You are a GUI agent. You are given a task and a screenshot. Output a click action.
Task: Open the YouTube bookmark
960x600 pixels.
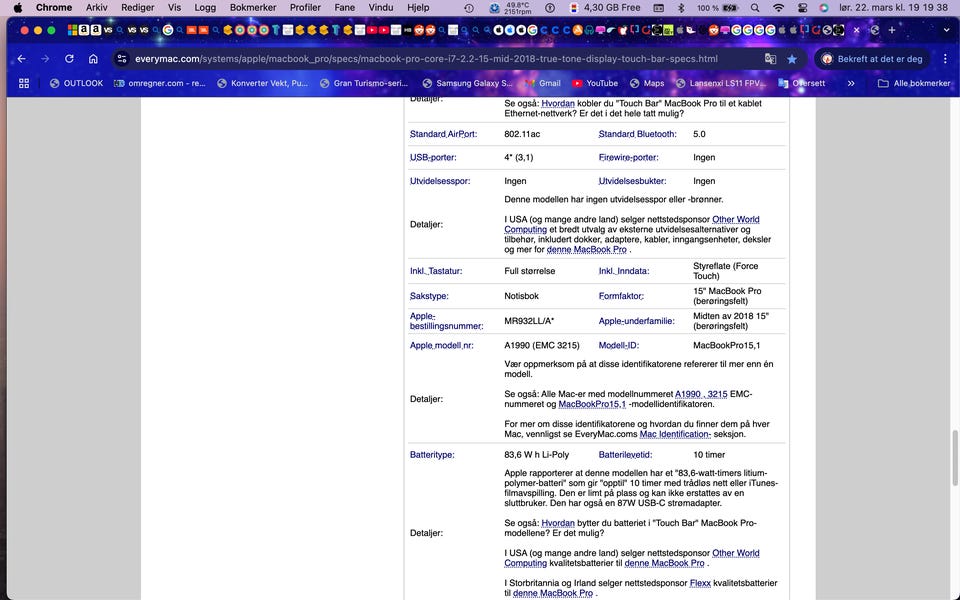click(x=595, y=83)
